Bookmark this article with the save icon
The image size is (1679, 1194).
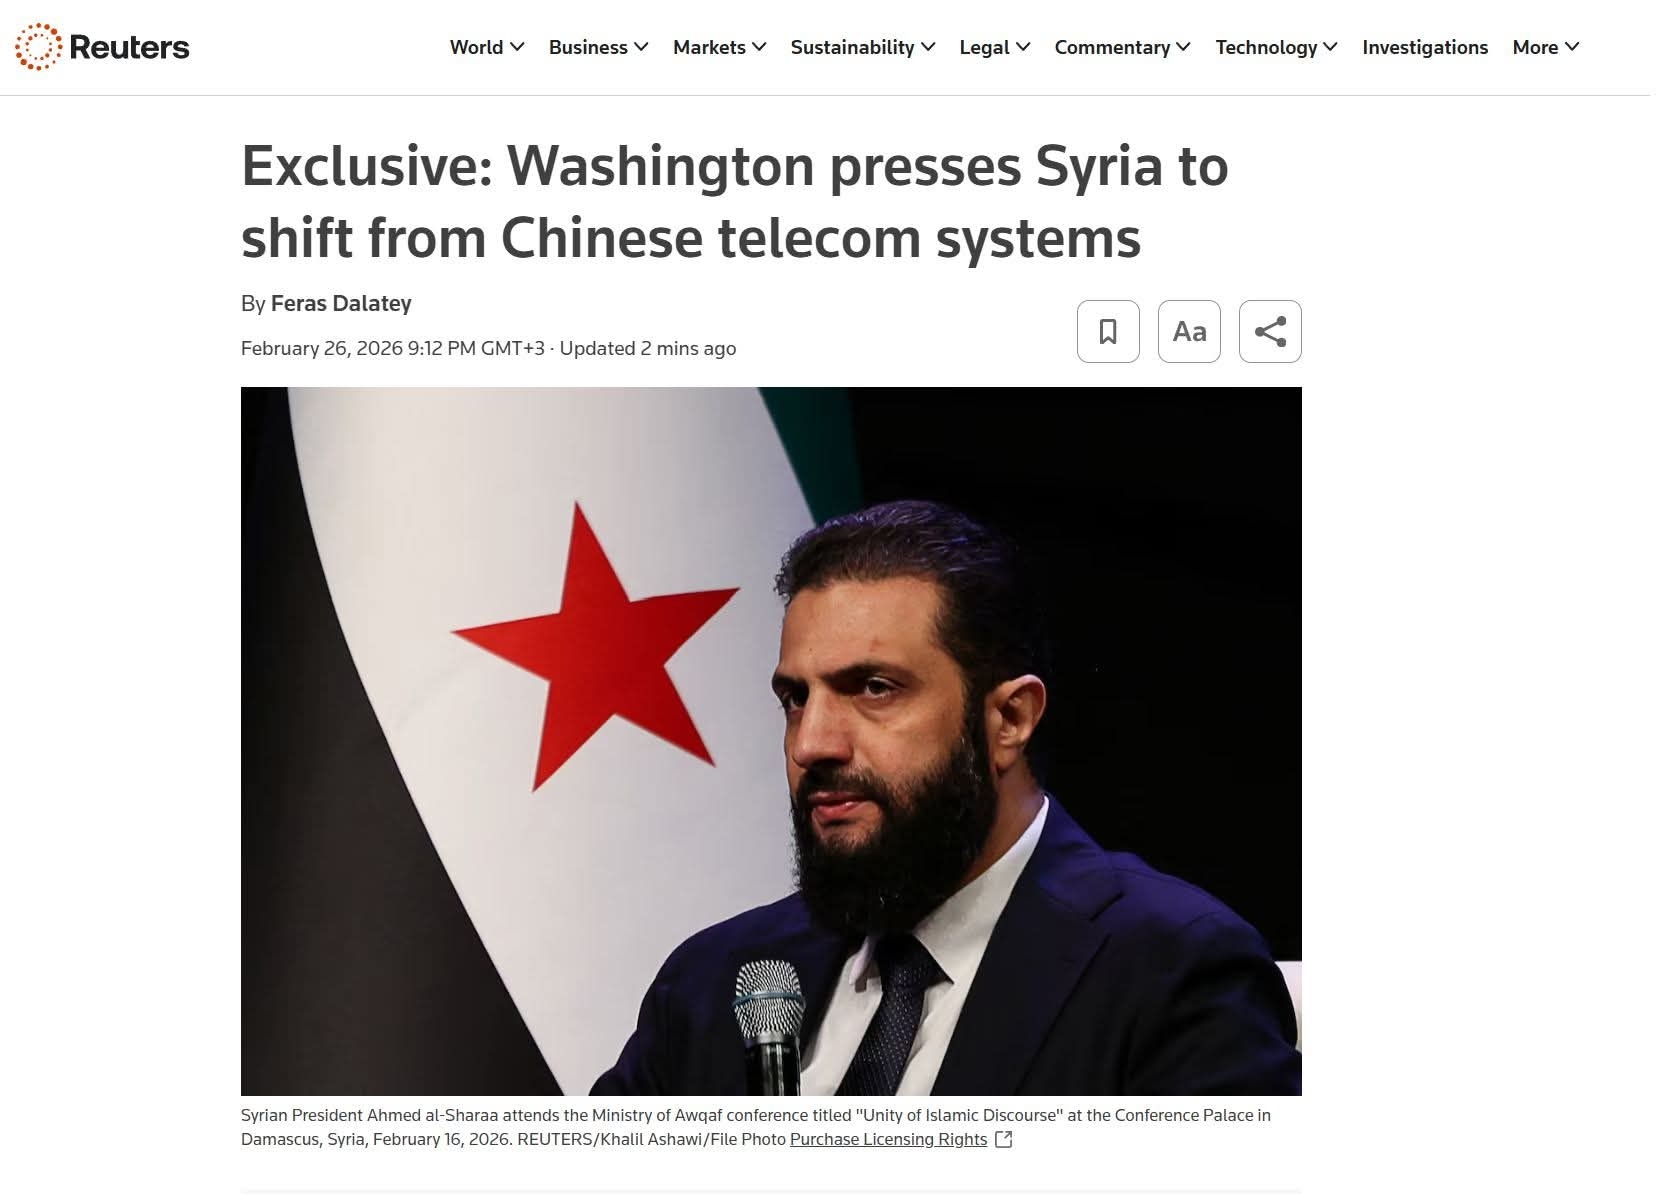coord(1108,331)
